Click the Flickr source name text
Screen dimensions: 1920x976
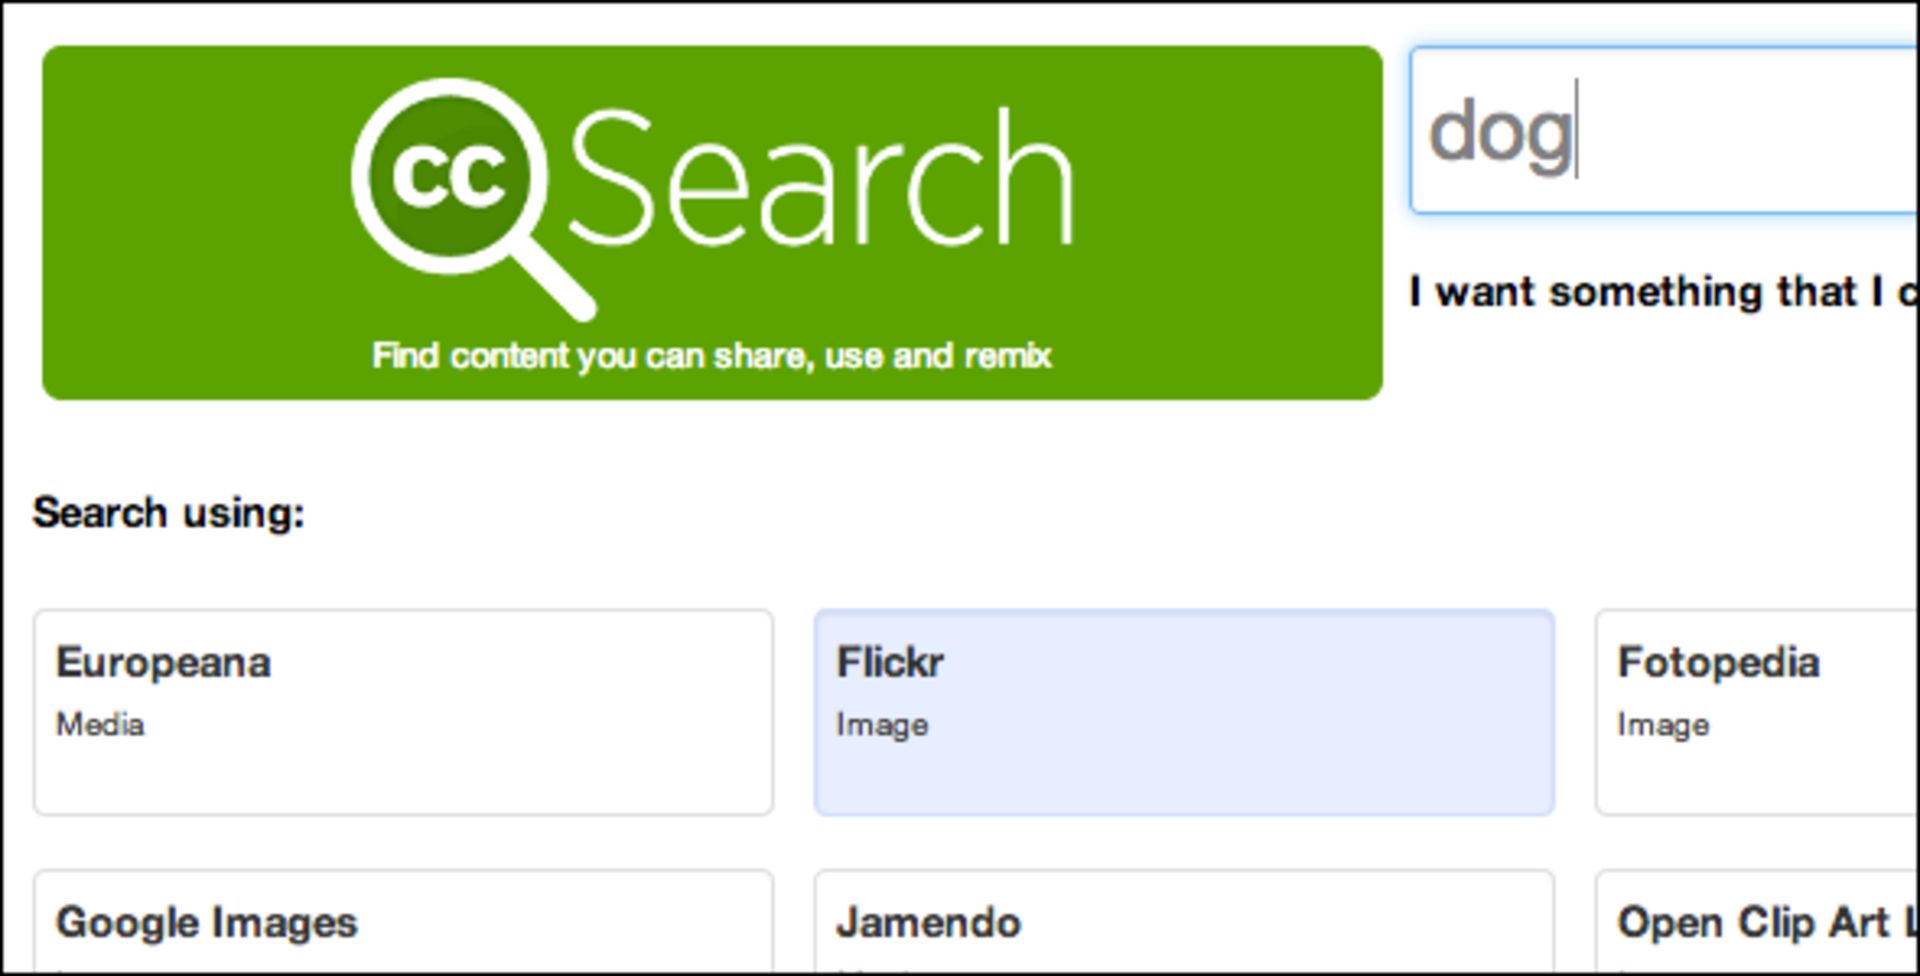(x=890, y=661)
